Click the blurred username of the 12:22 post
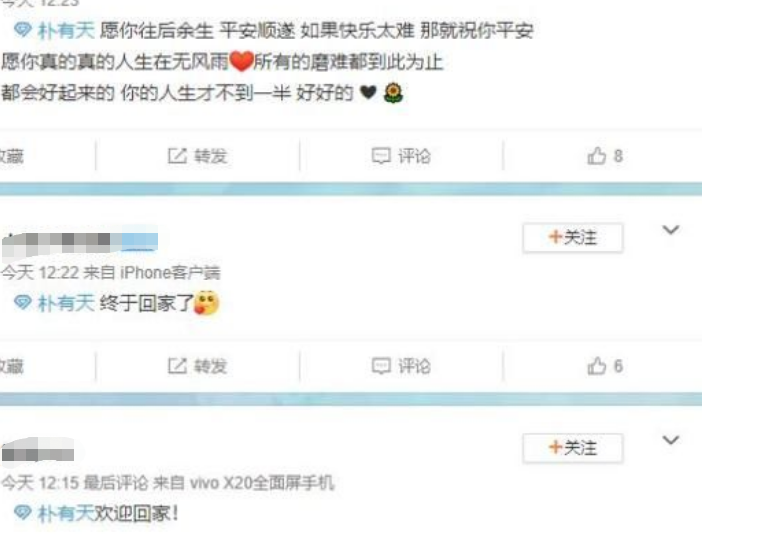The image size is (760, 542). [x=80, y=243]
